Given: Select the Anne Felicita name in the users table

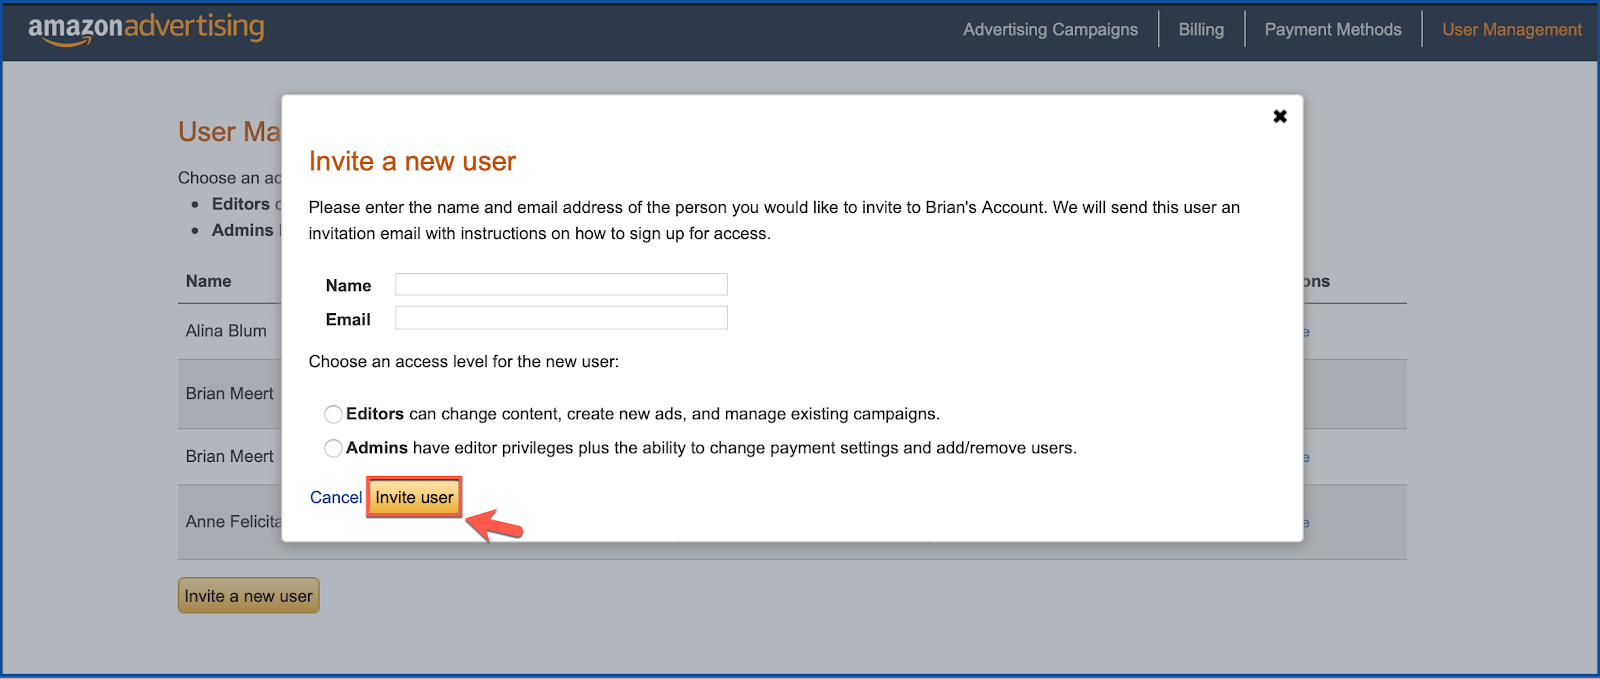Looking at the screenshot, I should tap(233, 522).
